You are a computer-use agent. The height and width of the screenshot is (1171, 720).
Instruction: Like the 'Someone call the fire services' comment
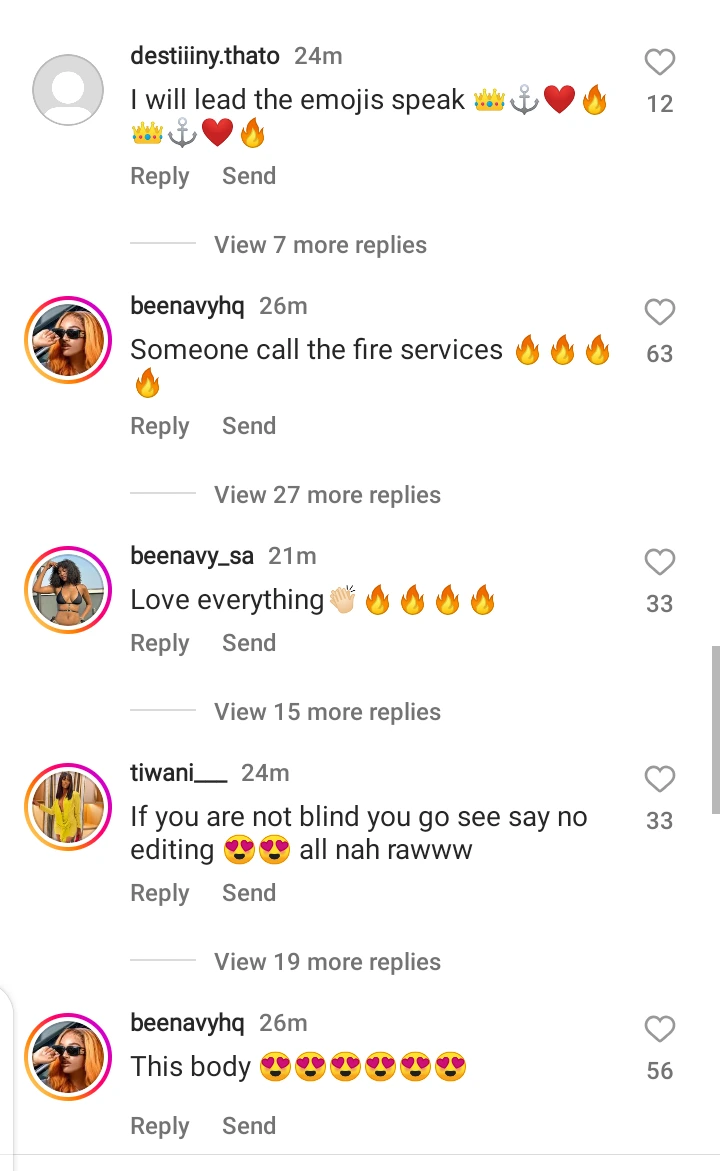pyautogui.click(x=659, y=313)
